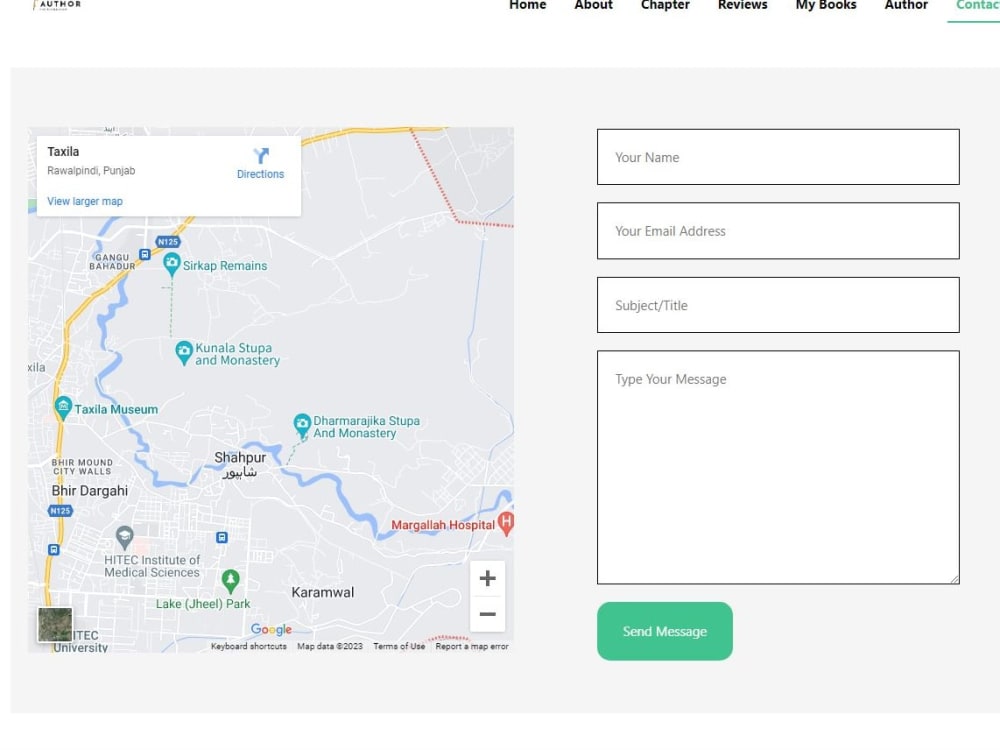This screenshot has height=750, width=1000.
Task: Focus Your Email Address field
Action: (778, 231)
